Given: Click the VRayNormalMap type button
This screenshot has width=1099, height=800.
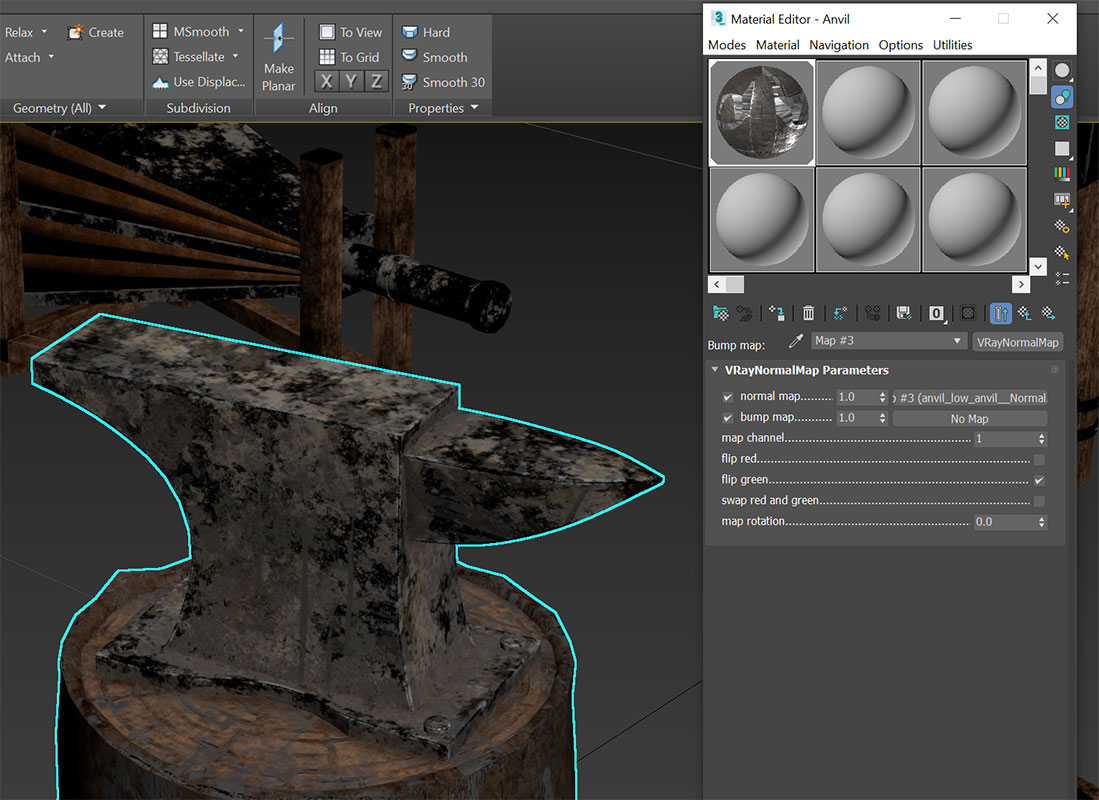Looking at the screenshot, I should [1018, 342].
